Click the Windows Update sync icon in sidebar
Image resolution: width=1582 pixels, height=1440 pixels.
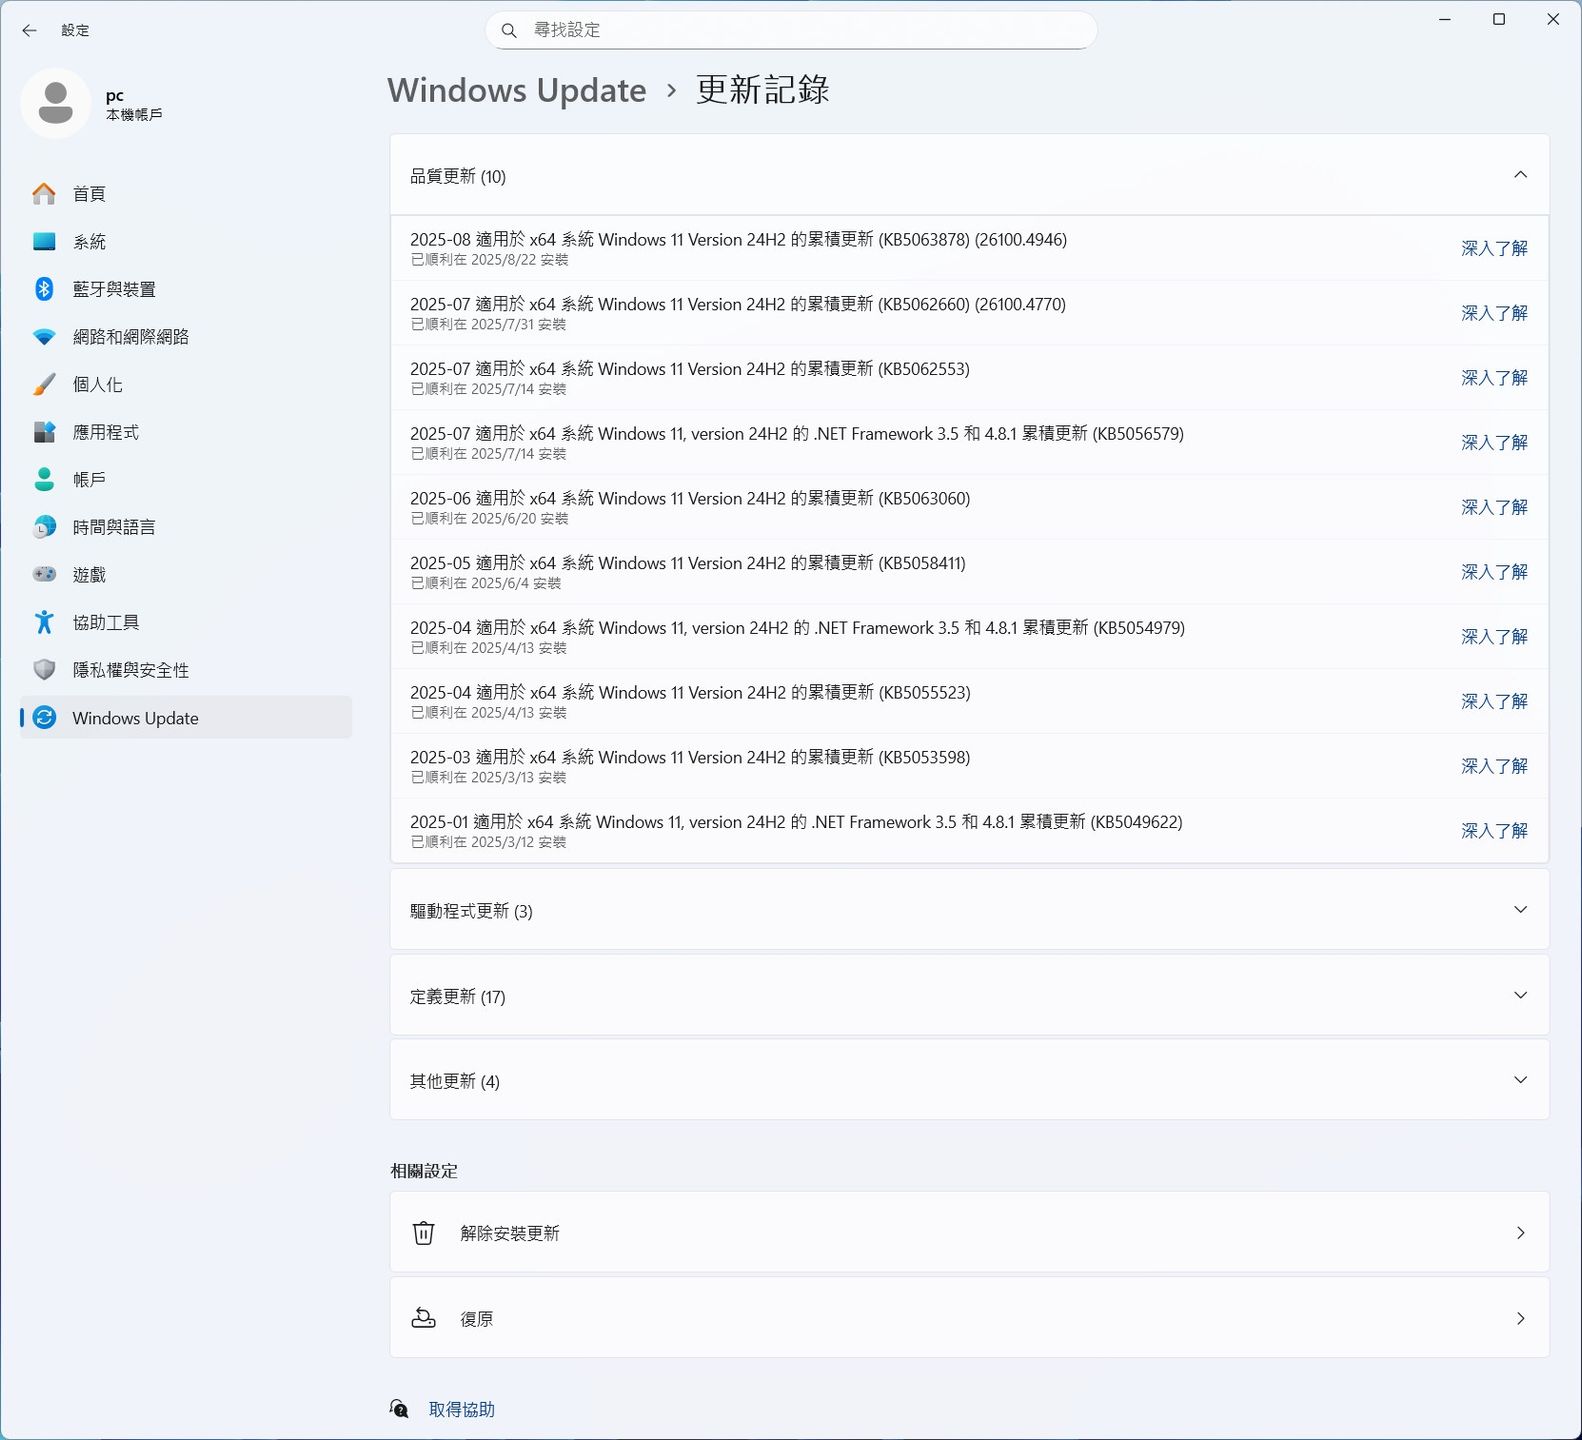44,717
